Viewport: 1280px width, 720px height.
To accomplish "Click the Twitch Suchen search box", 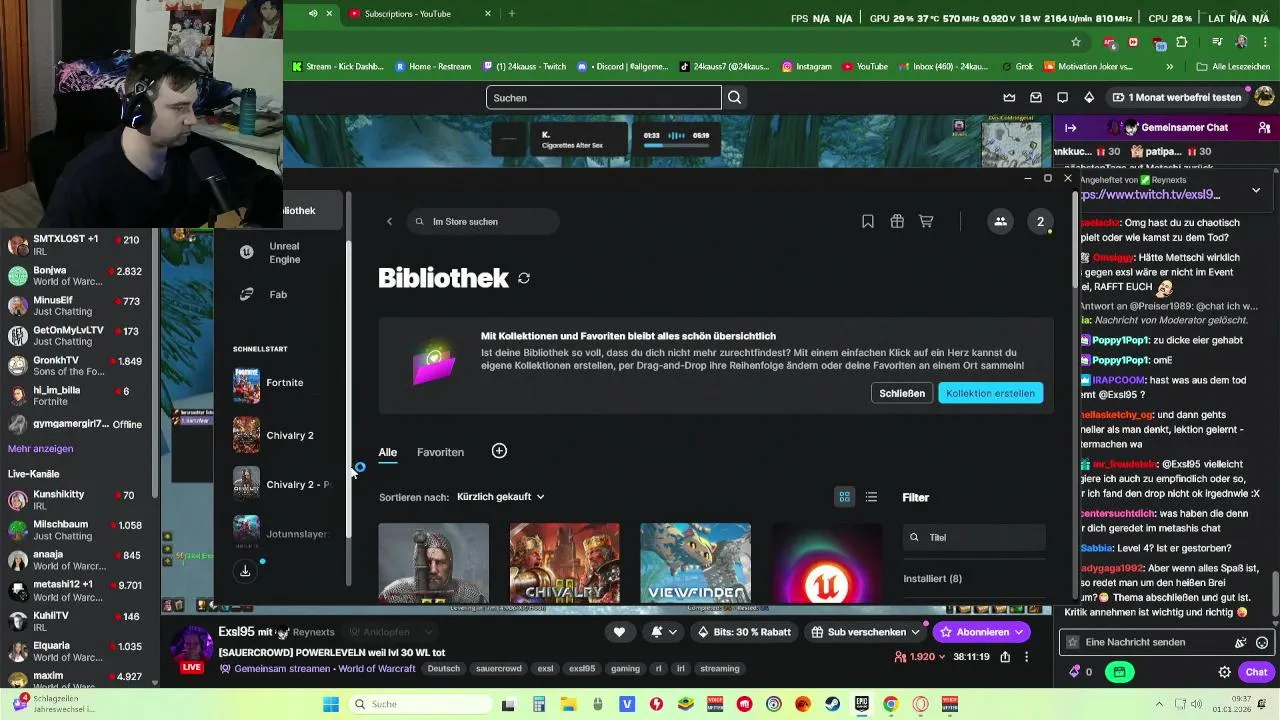I will tap(603, 97).
